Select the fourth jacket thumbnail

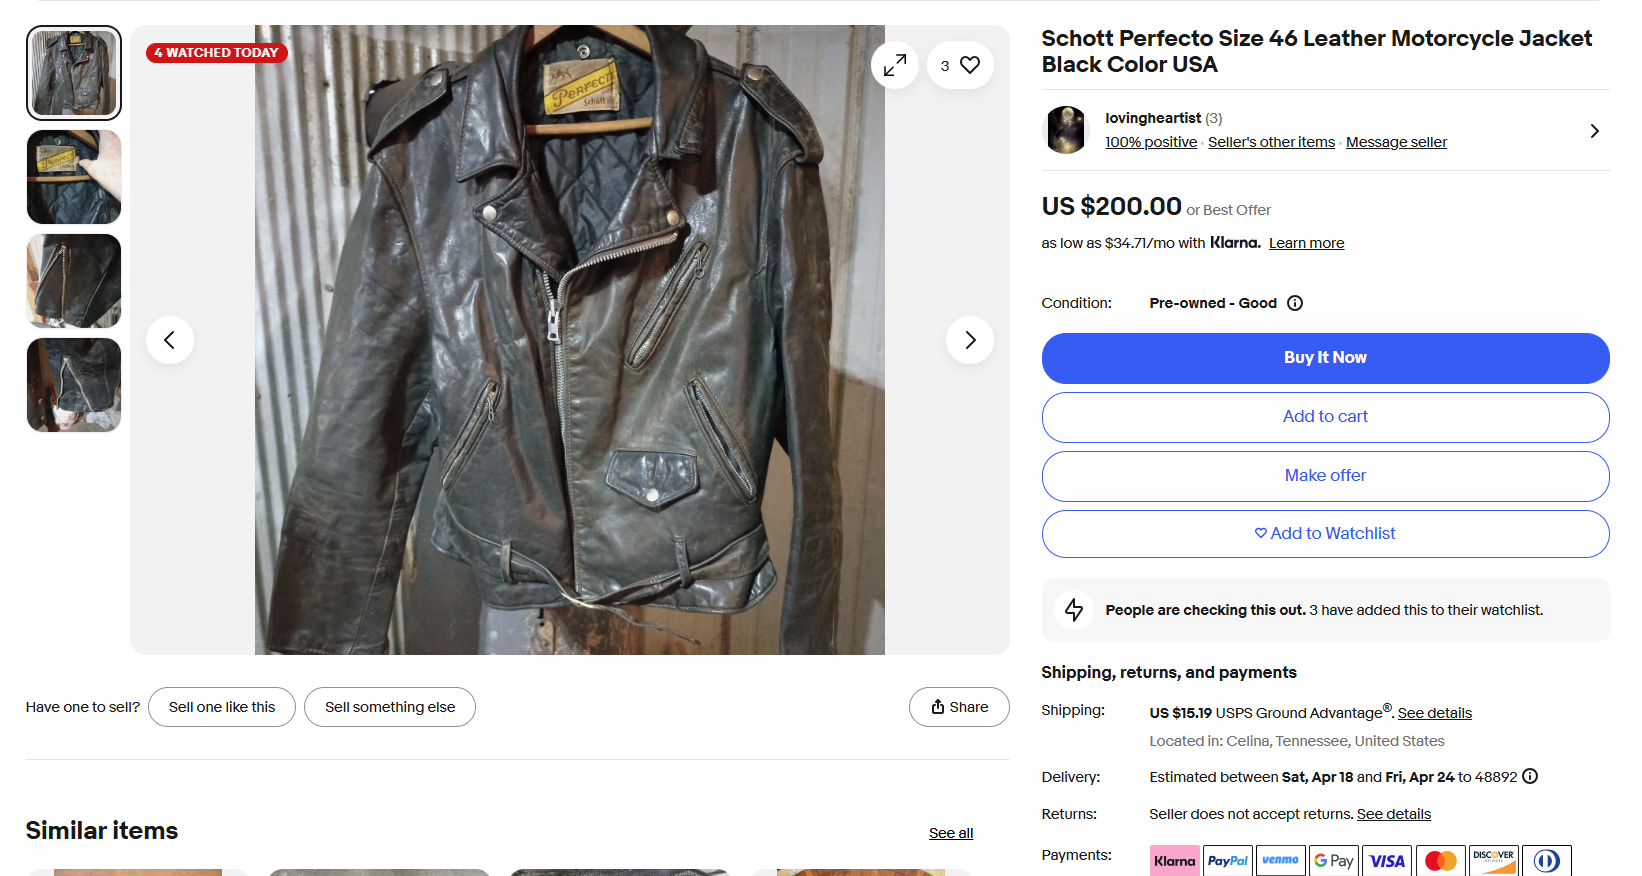pos(74,385)
